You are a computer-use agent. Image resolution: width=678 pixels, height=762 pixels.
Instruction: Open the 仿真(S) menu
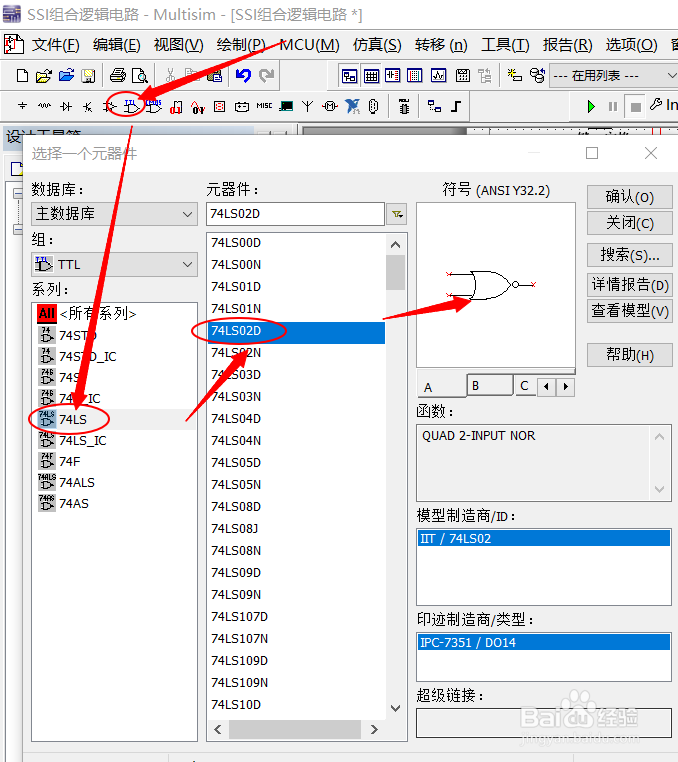[377, 45]
